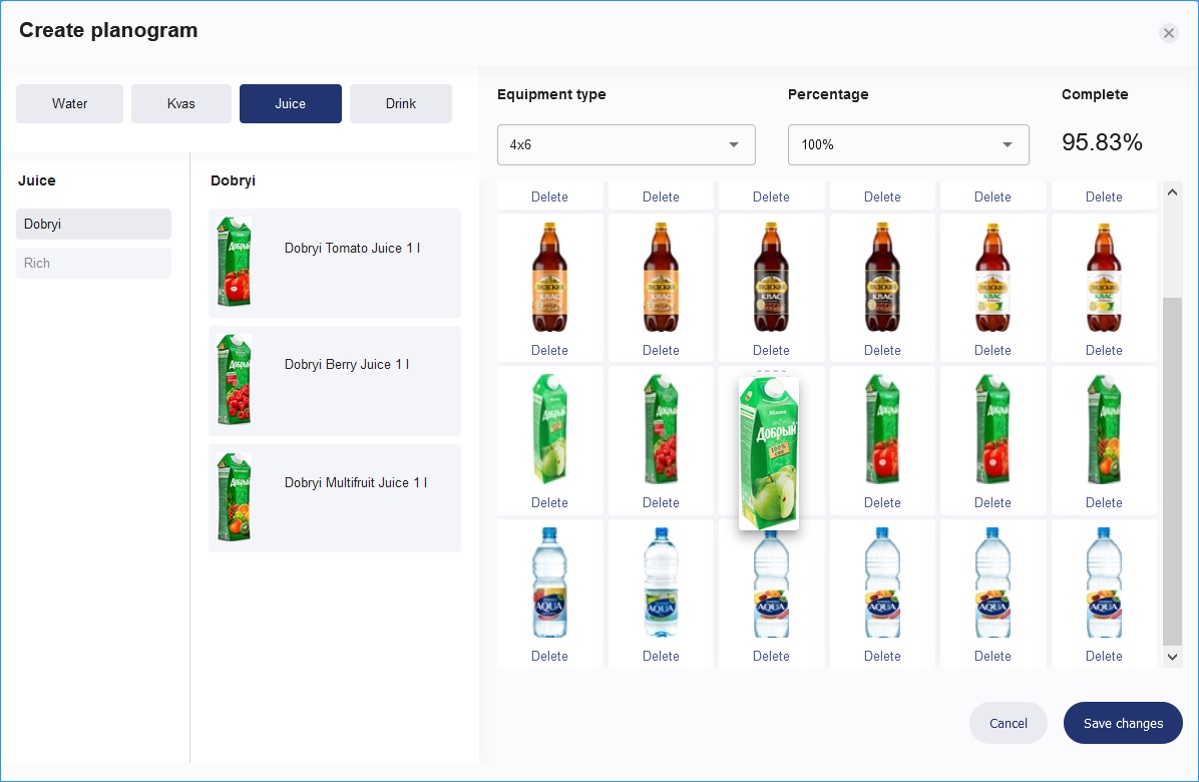This screenshot has height=782, width=1199.
Task: Select first Aqua water bottle in bottom row
Action: 549,583
